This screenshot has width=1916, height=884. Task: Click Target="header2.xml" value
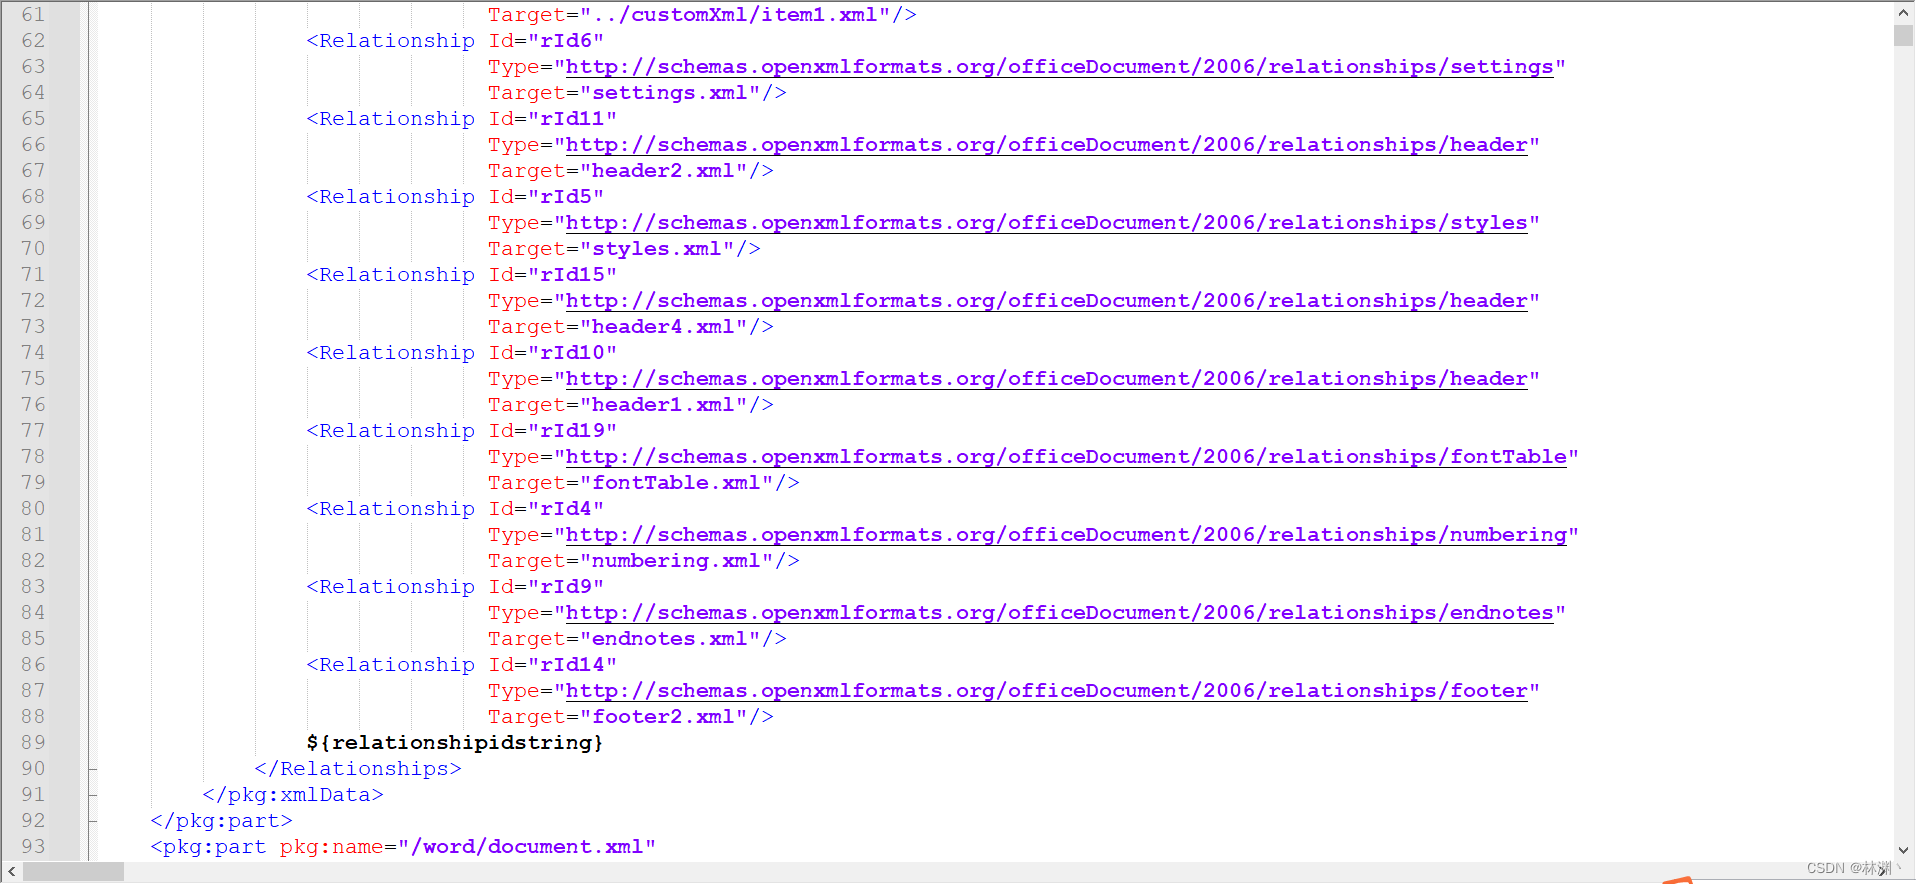tap(663, 171)
